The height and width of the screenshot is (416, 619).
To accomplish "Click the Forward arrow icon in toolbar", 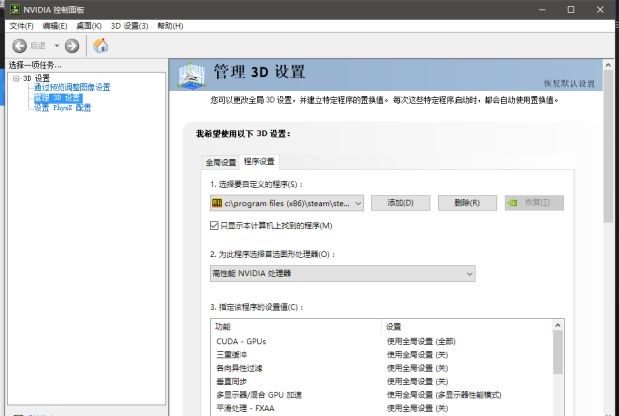I will click(x=72, y=46).
